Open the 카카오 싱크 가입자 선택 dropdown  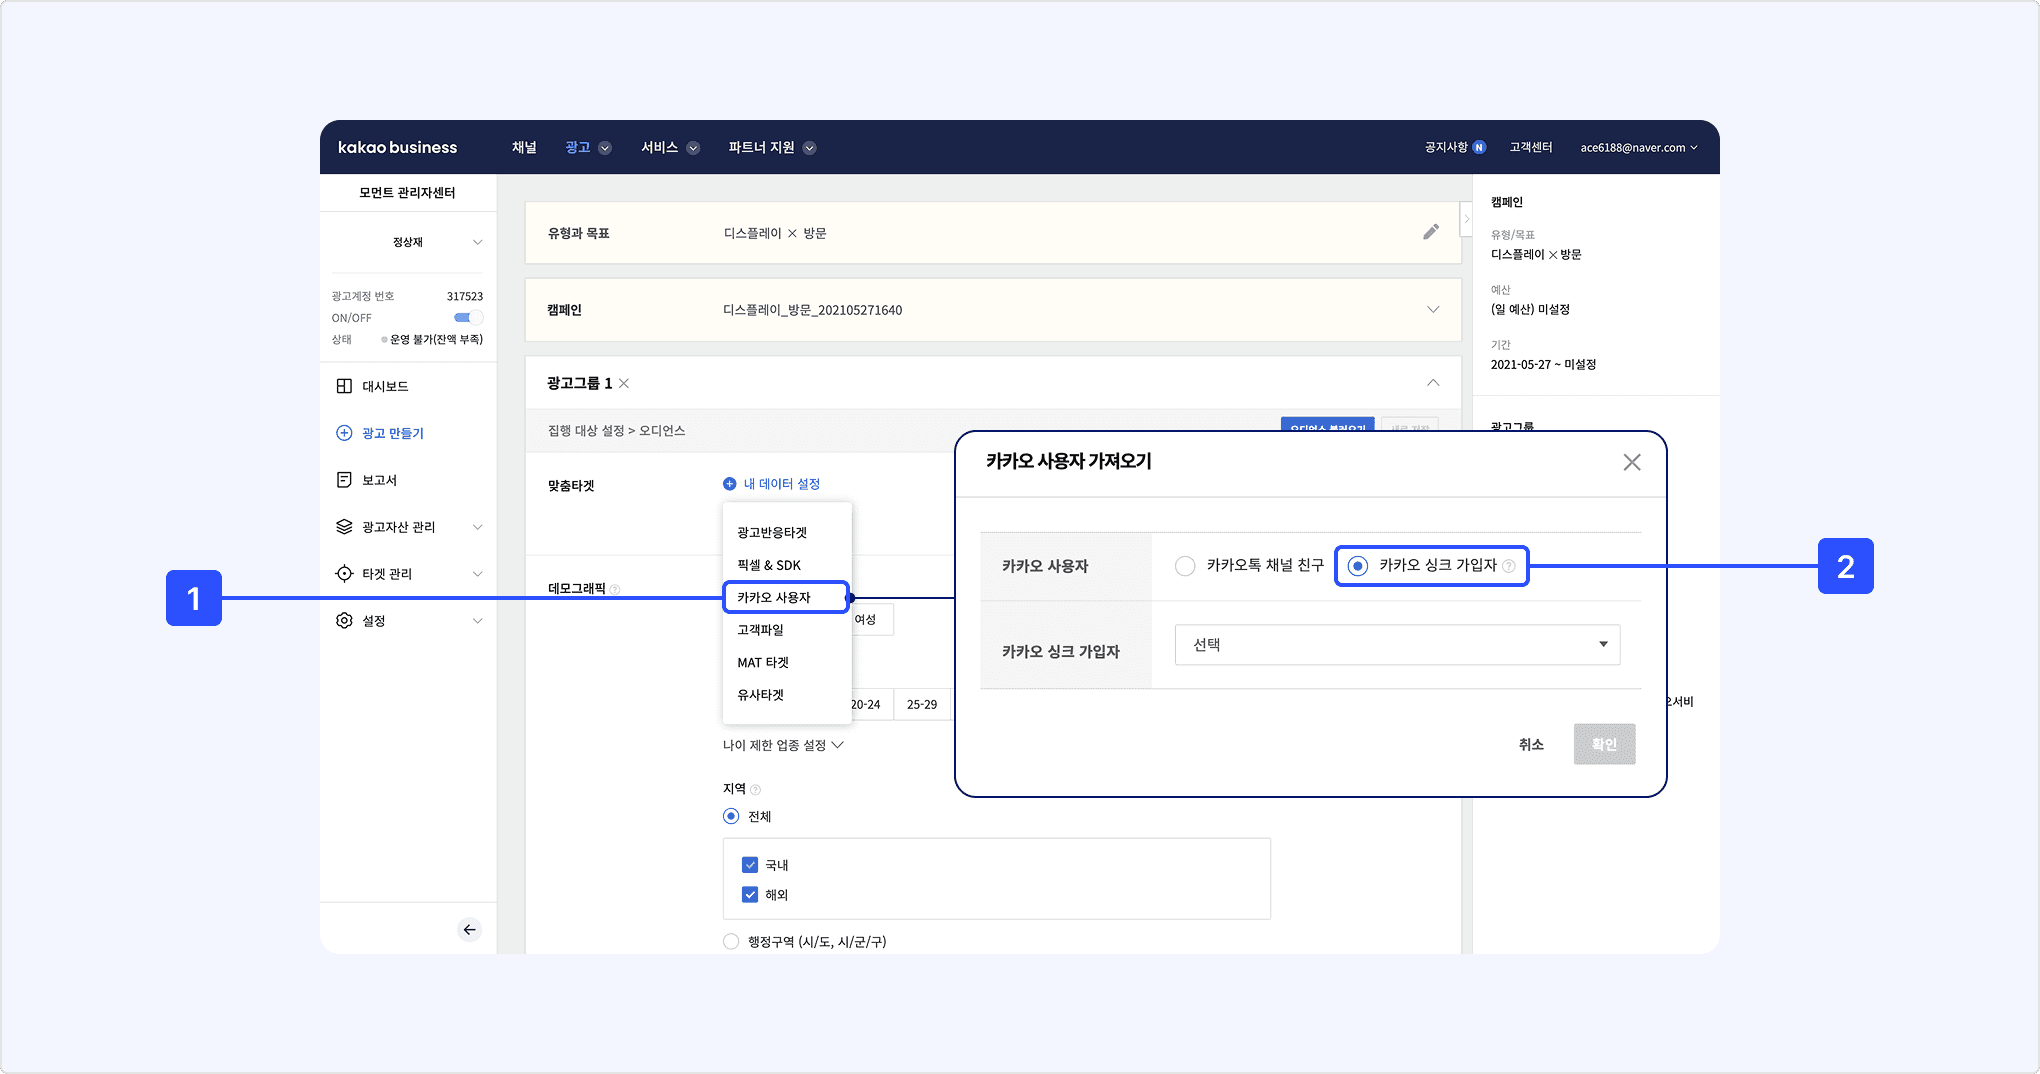(1397, 645)
